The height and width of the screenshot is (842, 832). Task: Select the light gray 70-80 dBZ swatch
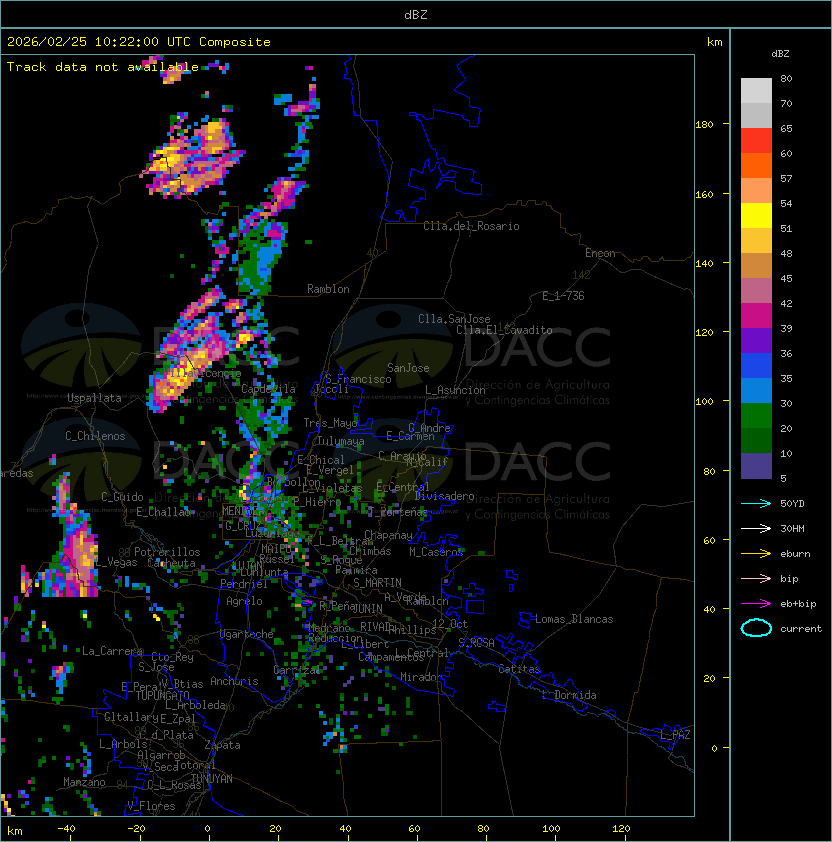[756, 91]
